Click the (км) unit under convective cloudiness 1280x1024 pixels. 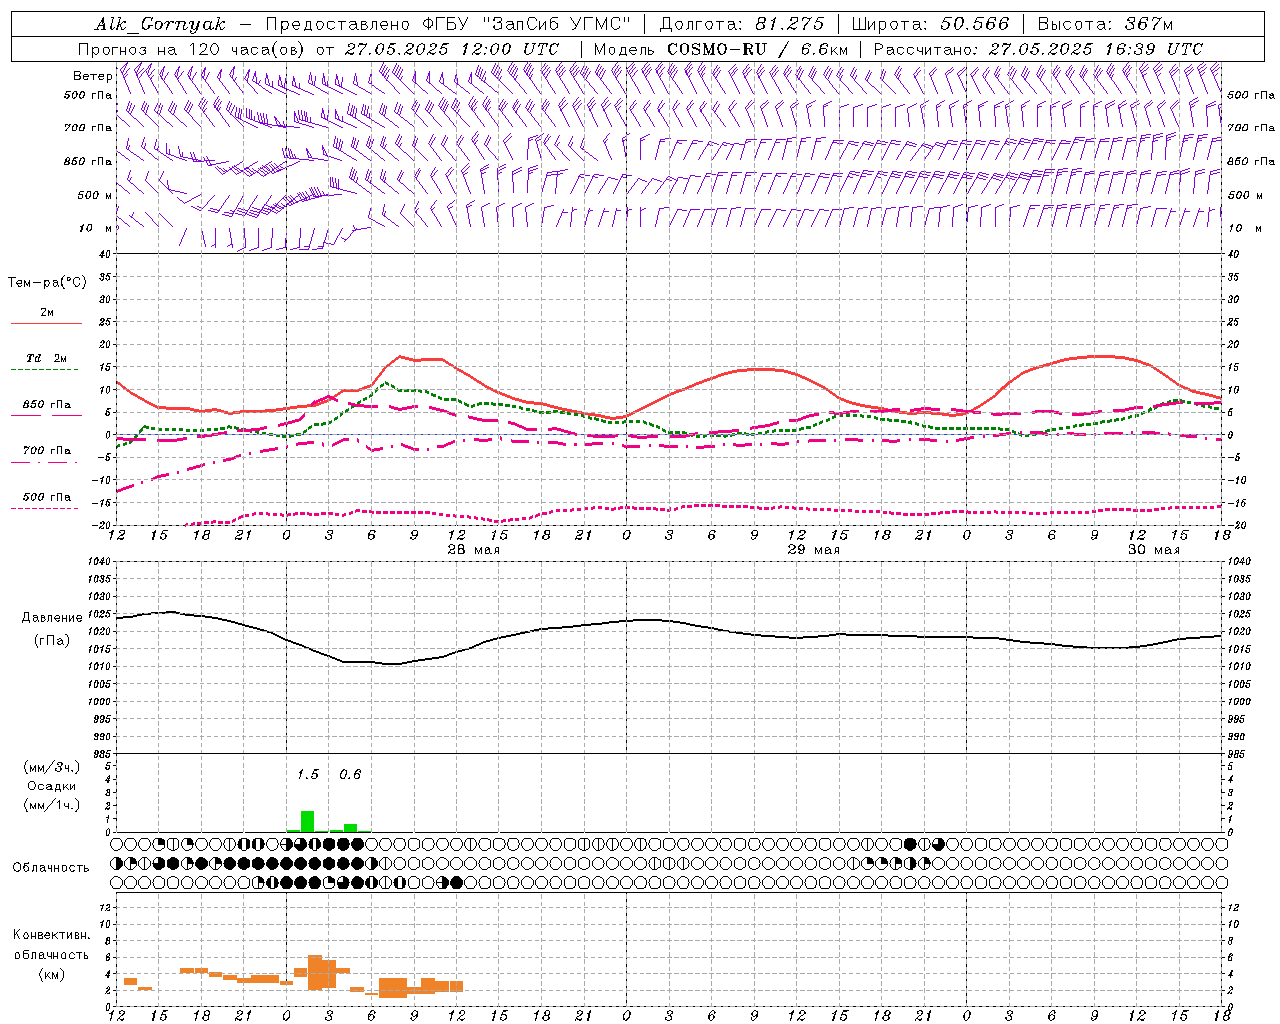(51, 975)
